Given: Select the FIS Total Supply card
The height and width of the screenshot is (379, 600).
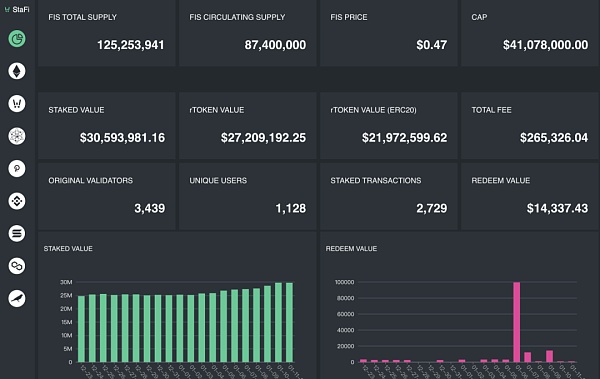Looking at the screenshot, I should 106,33.
